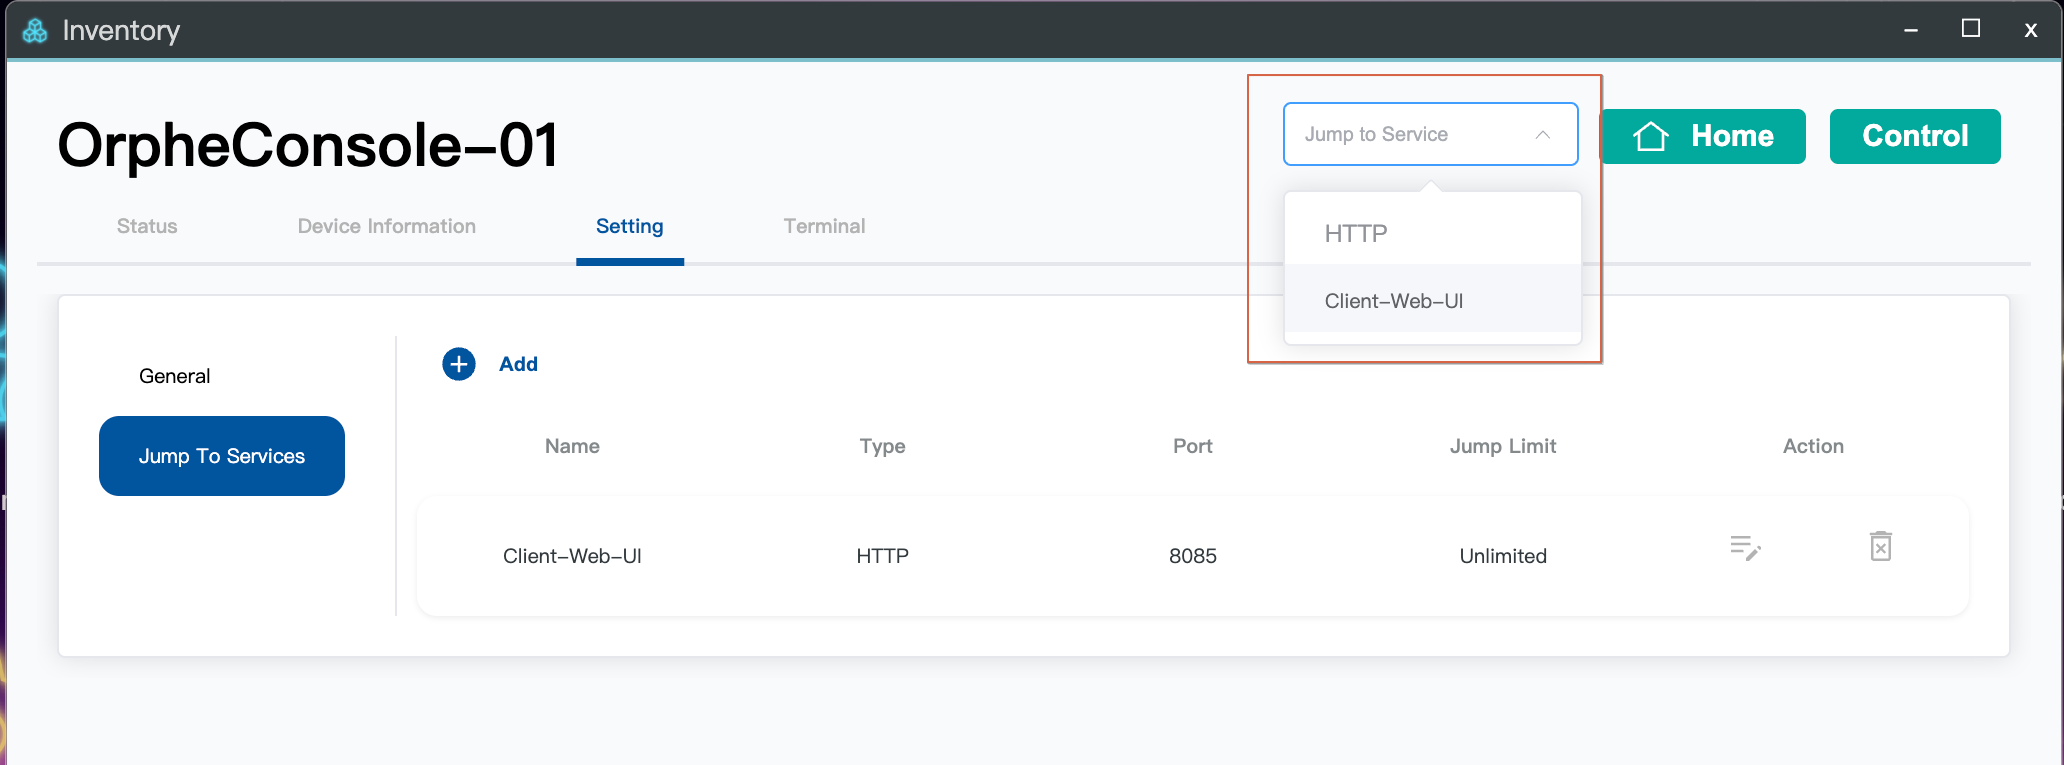Select the Setting tab
The width and height of the screenshot is (2064, 765).
[629, 226]
